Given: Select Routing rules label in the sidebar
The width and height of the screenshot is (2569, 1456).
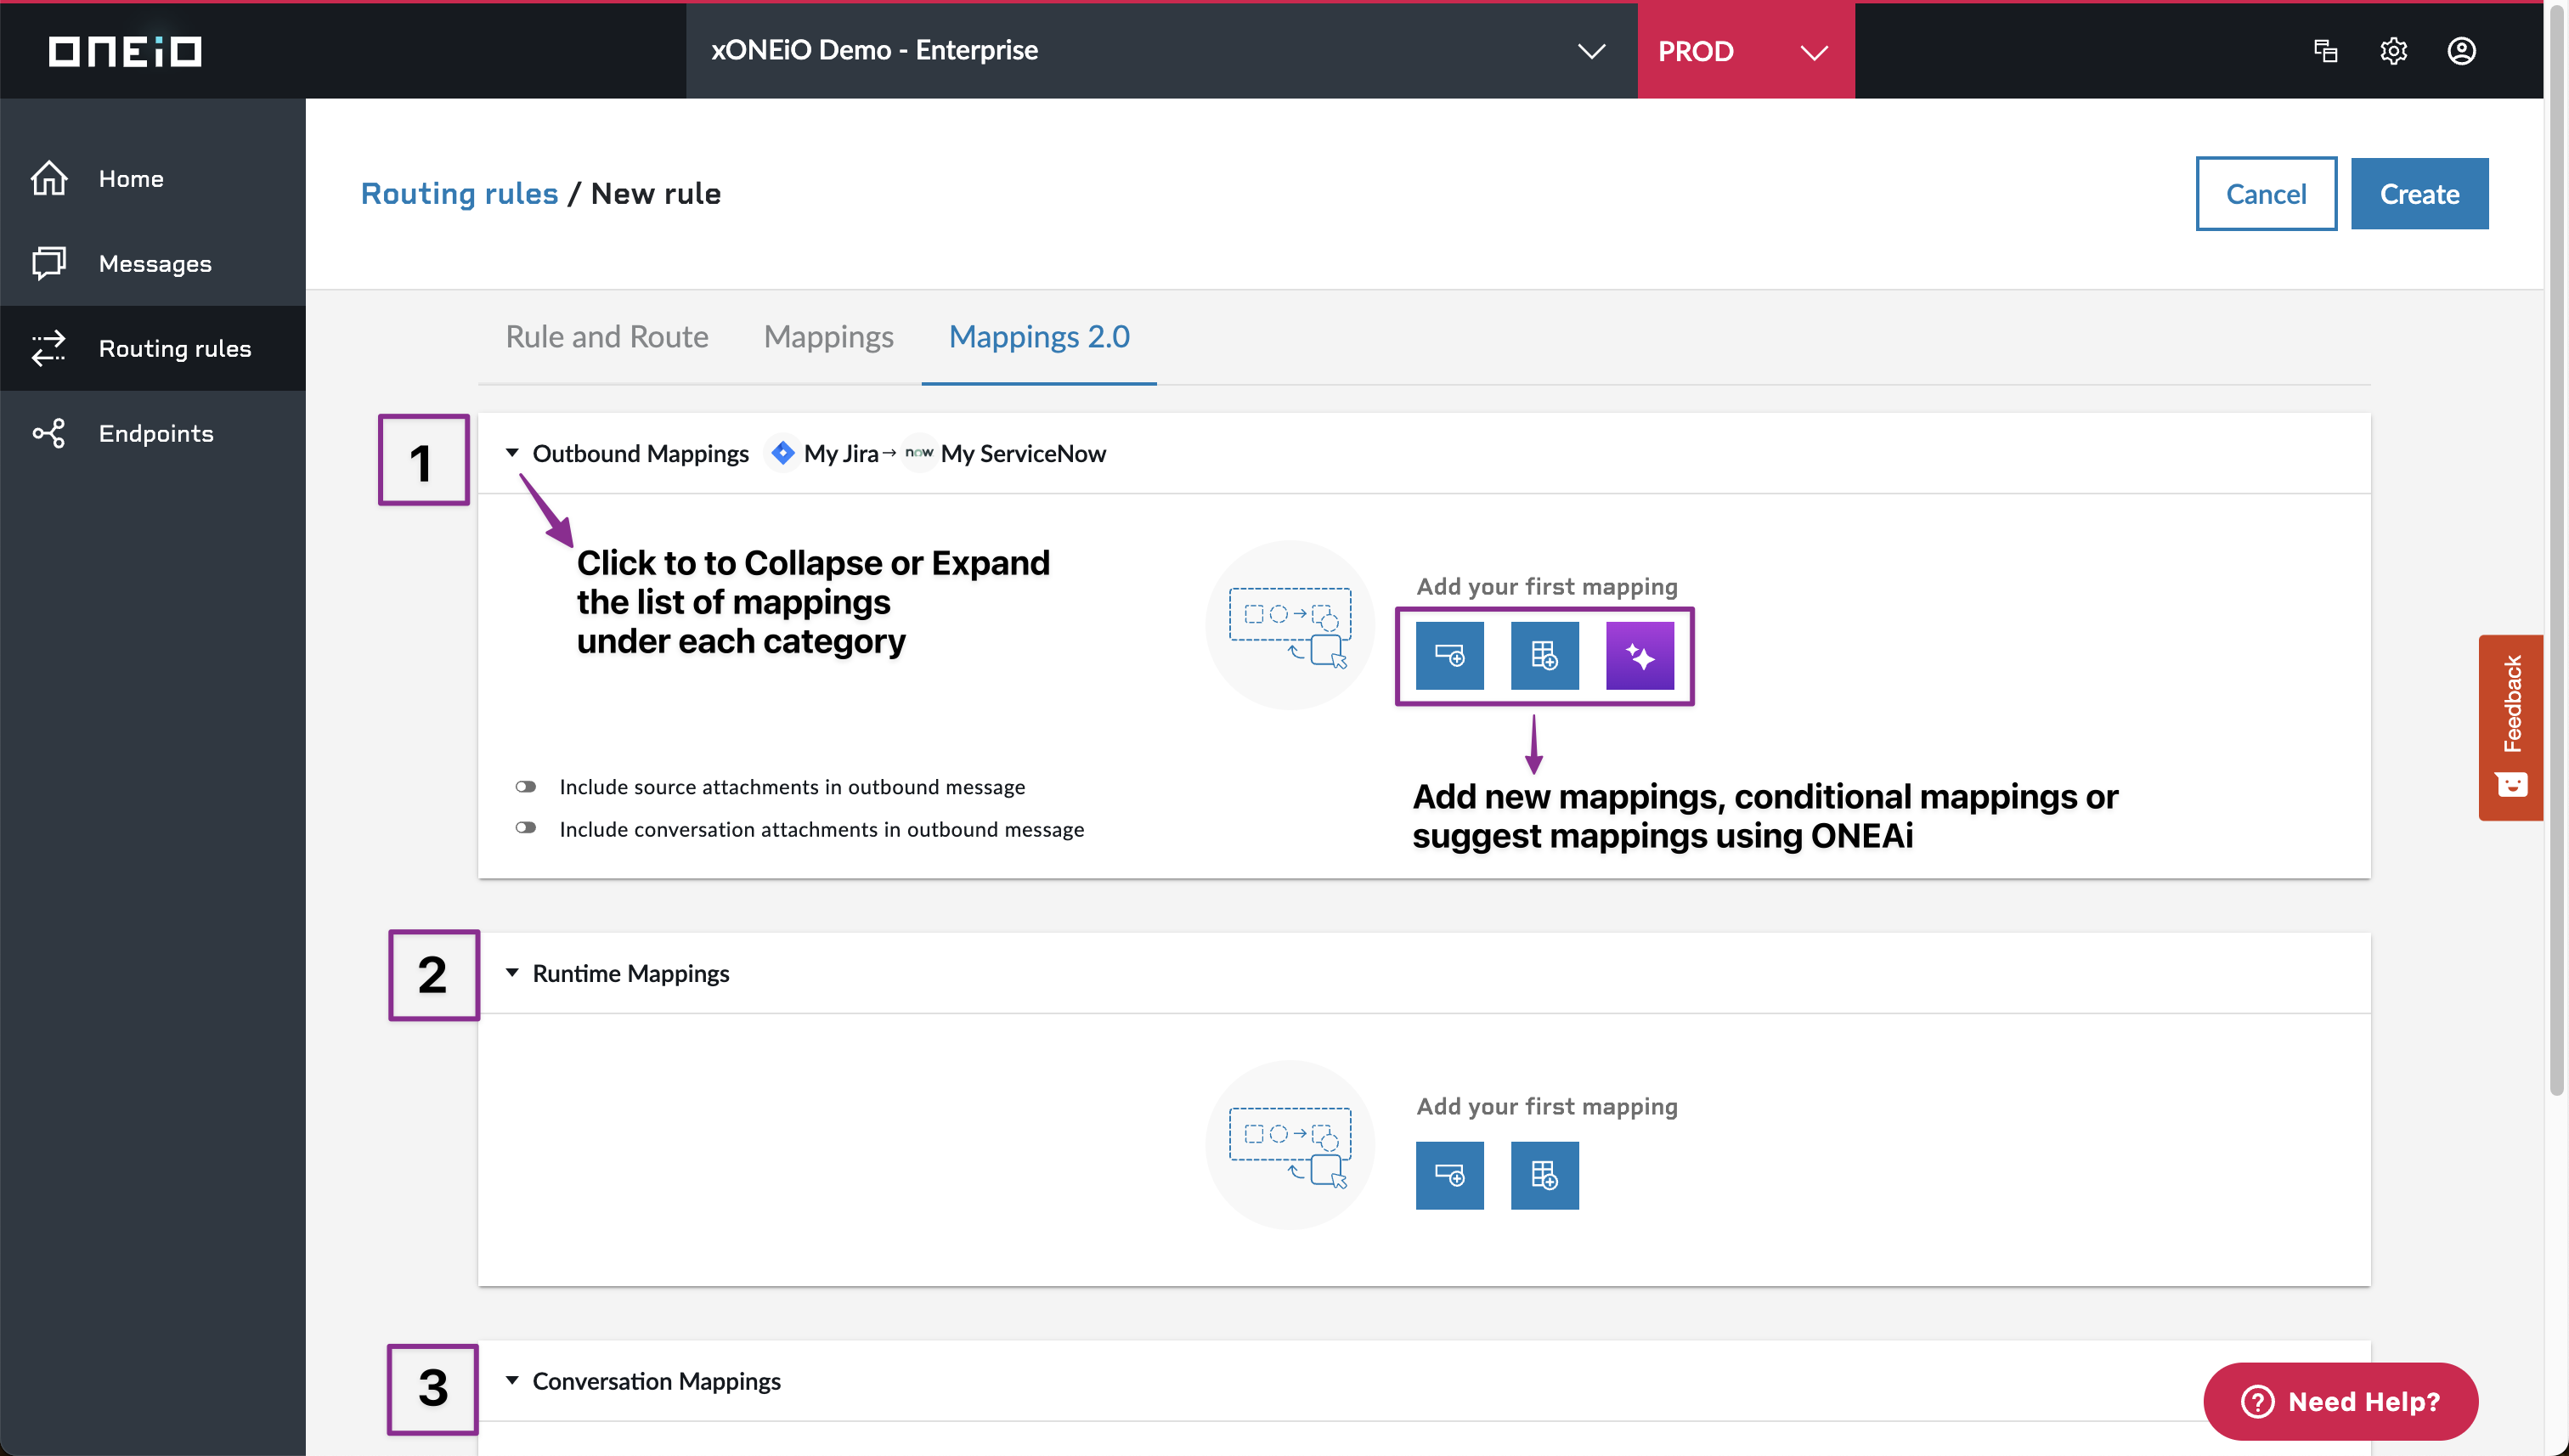Looking at the screenshot, I should point(175,348).
